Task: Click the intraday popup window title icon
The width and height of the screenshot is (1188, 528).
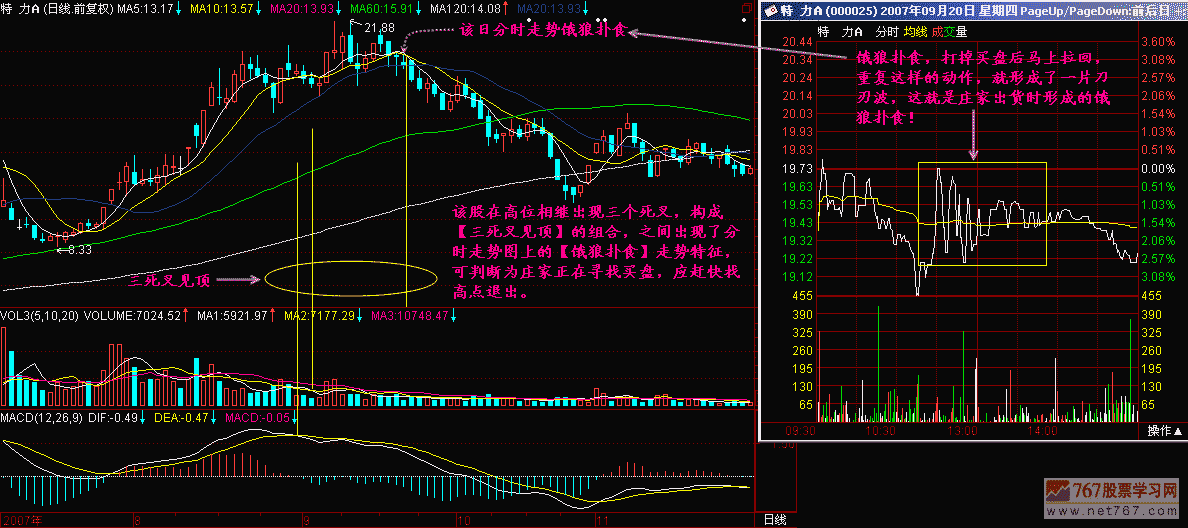Action: click(772, 9)
